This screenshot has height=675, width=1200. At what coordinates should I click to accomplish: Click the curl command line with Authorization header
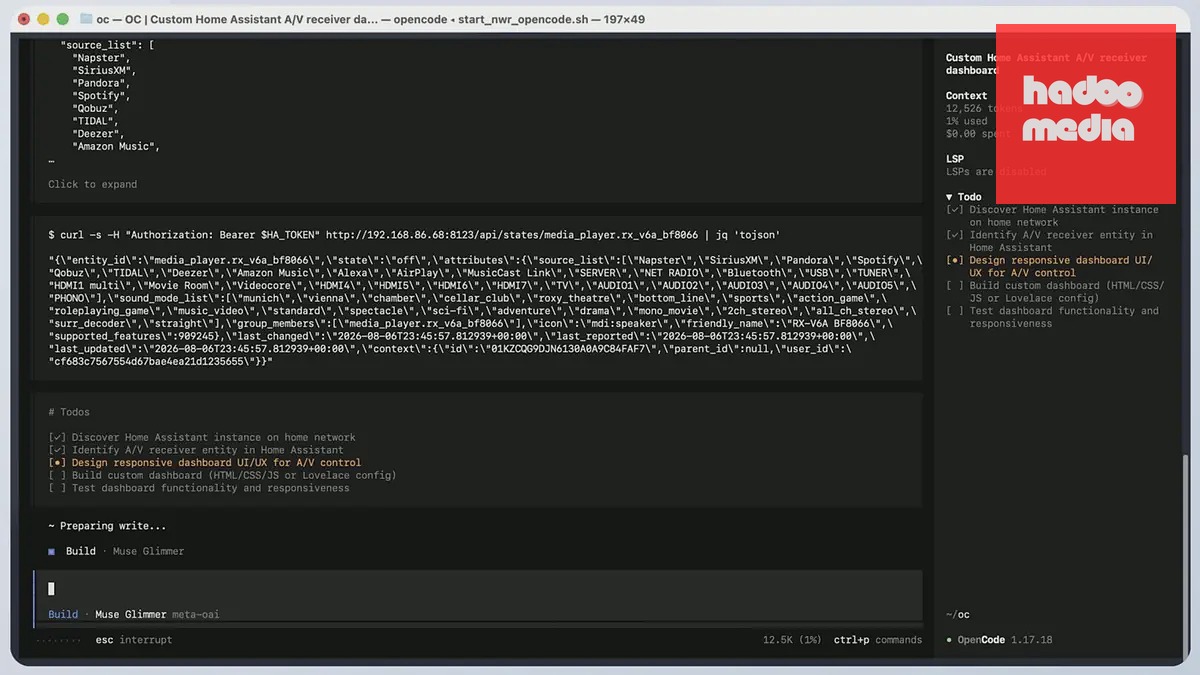pyautogui.click(x=414, y=235)
